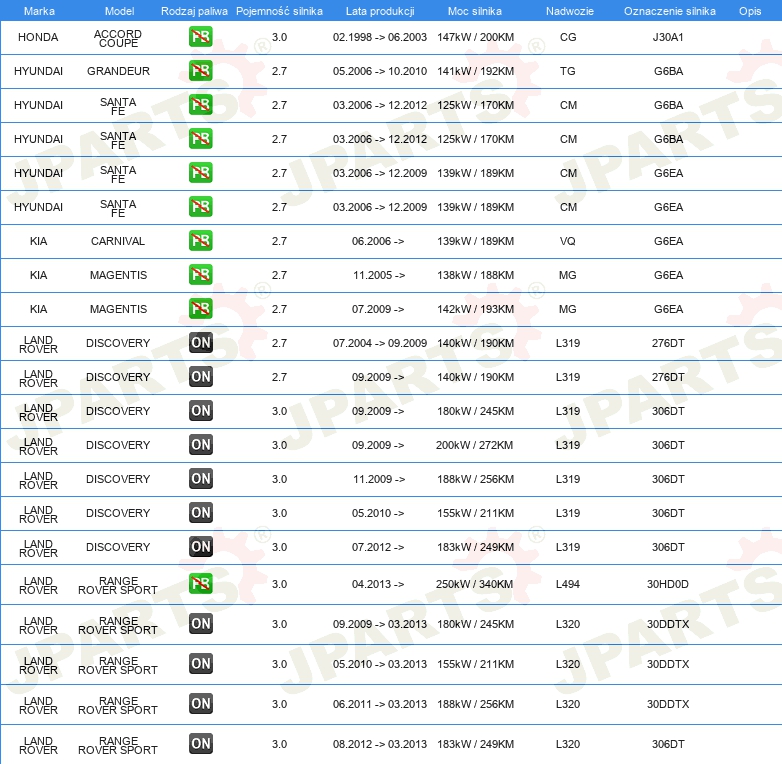This screenshot has height=764, width=782.
Task: Select the ACCORD COUPE model cell
Action: point(118,38)
